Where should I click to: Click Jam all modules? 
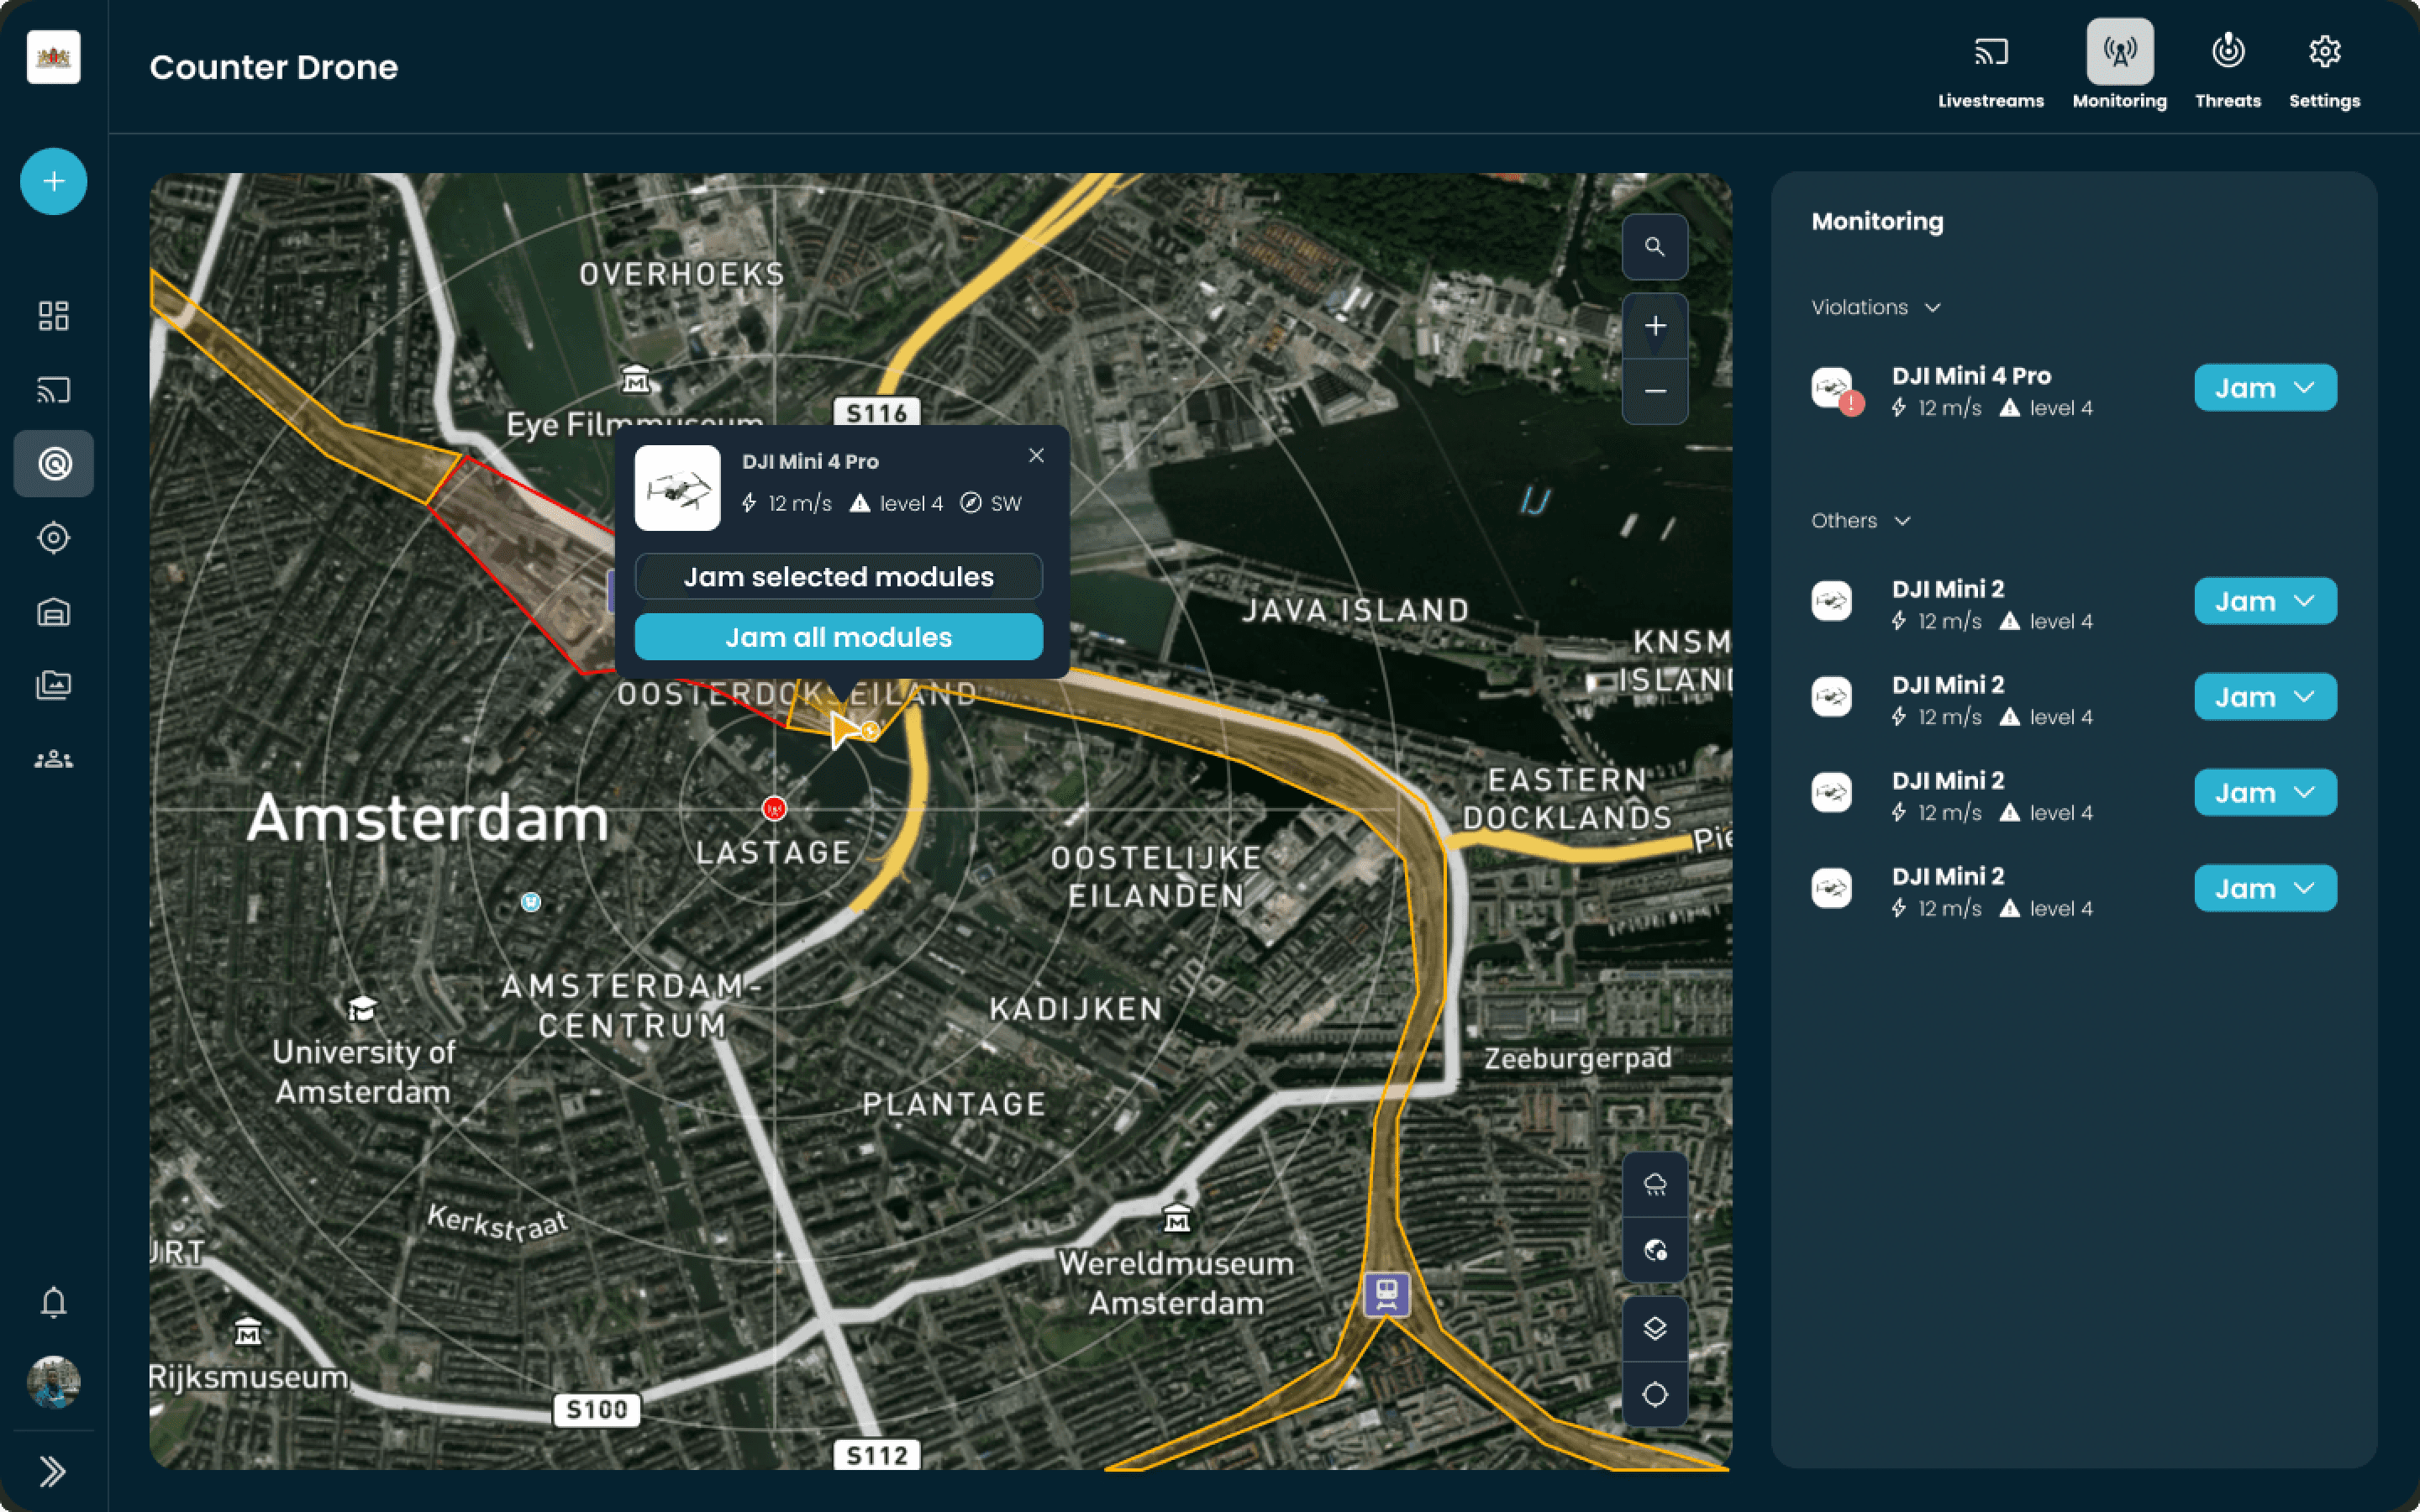click(x=839, y=637)
